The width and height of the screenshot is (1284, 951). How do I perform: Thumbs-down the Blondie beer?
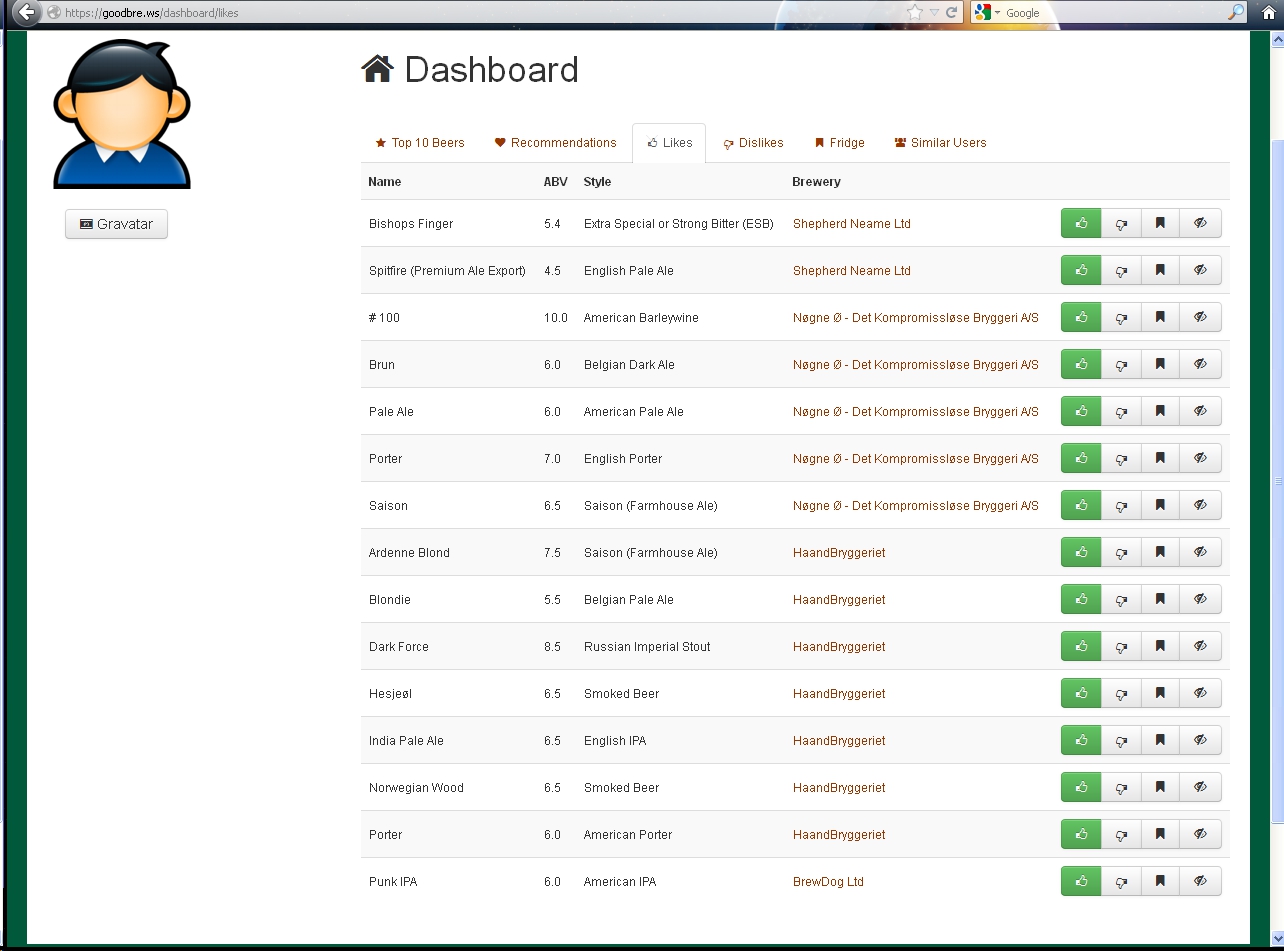coord(1121,600)
